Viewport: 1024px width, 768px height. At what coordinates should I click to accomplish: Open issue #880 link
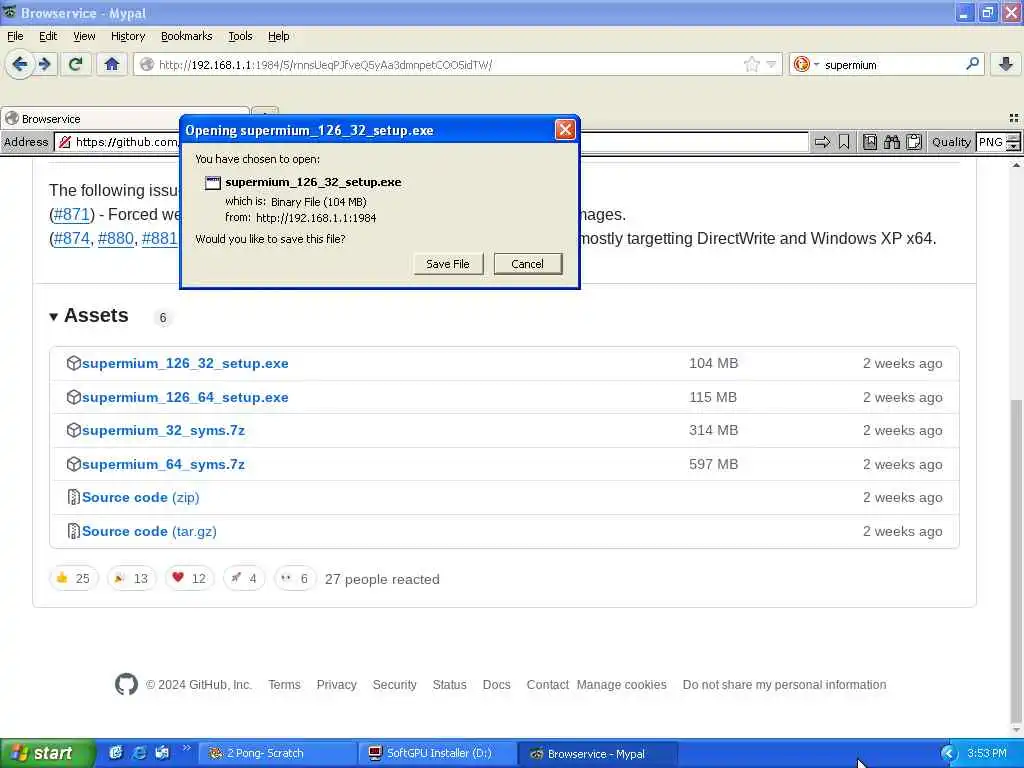(x=116, y=238)
